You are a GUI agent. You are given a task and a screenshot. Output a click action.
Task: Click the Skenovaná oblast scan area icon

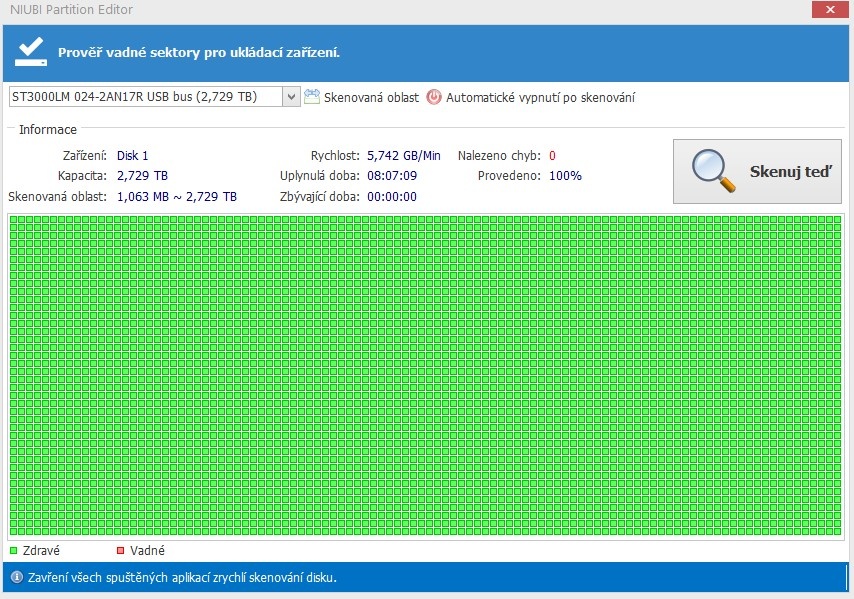[312, 97]
